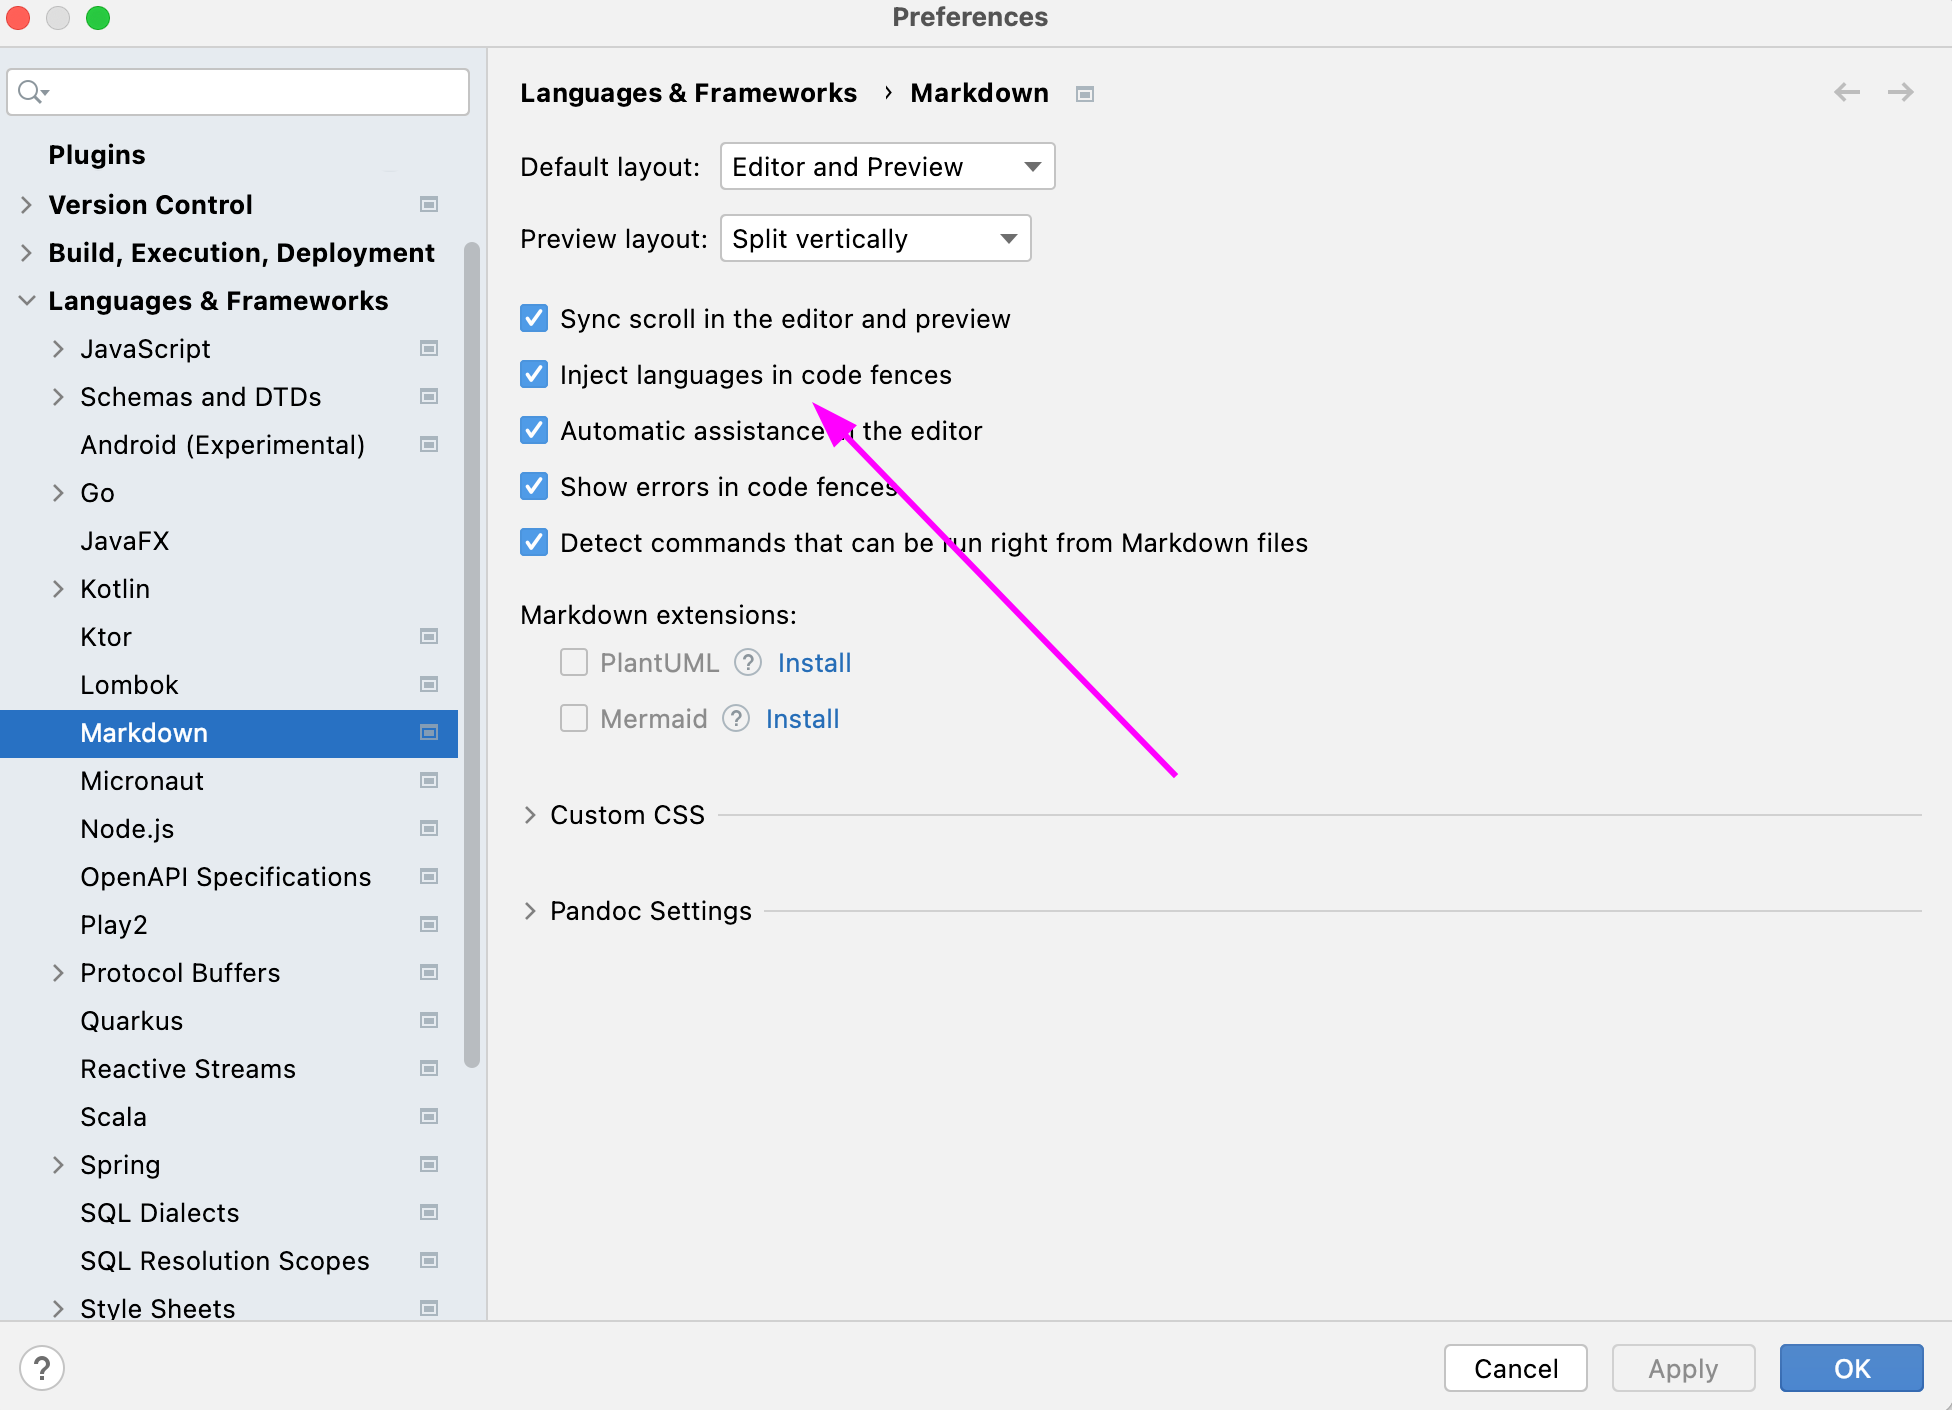Click the project-level icon beside SQL Dialects
The image size is (1952, 1410).
click(x=429, y=1212)
